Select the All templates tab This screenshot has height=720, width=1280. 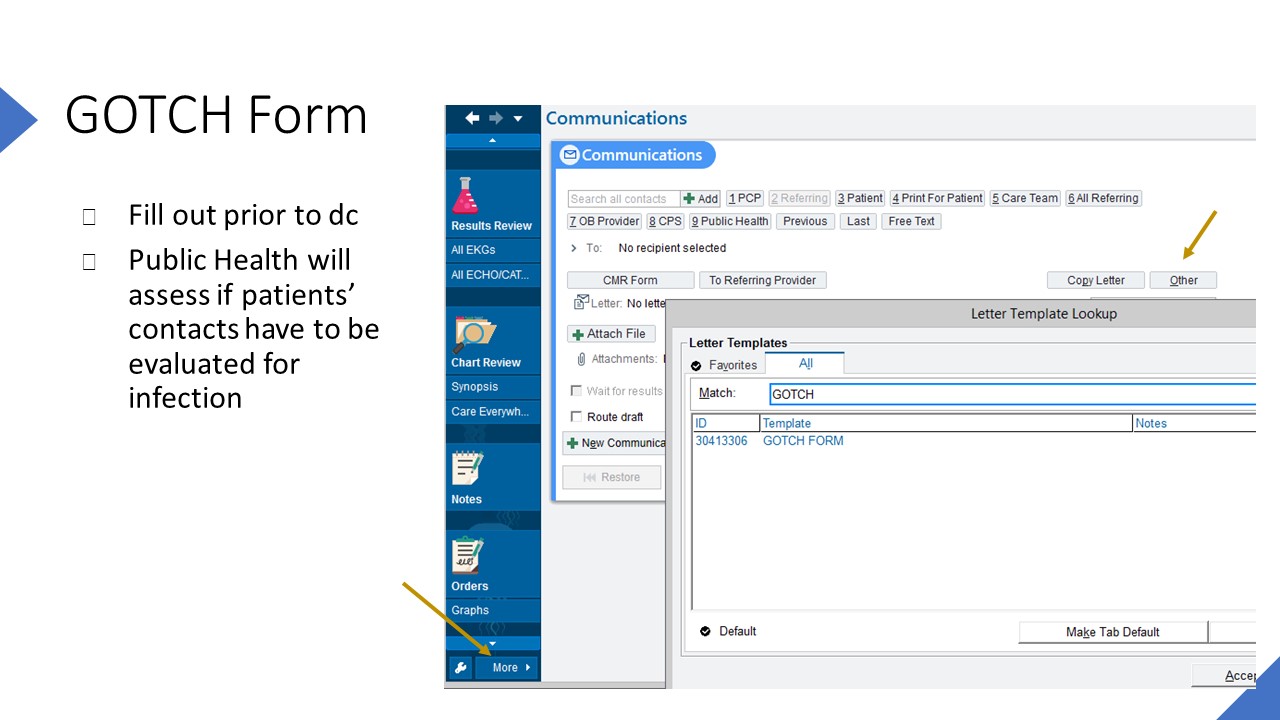(805, 364)
